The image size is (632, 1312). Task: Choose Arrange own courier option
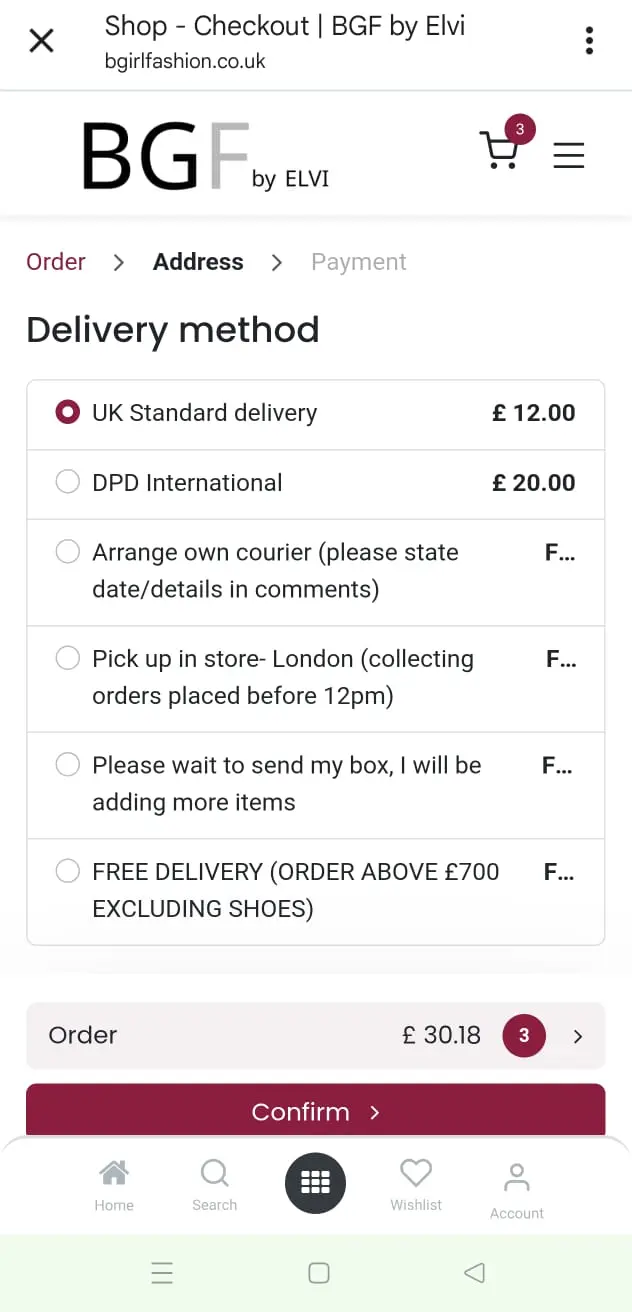68,552
